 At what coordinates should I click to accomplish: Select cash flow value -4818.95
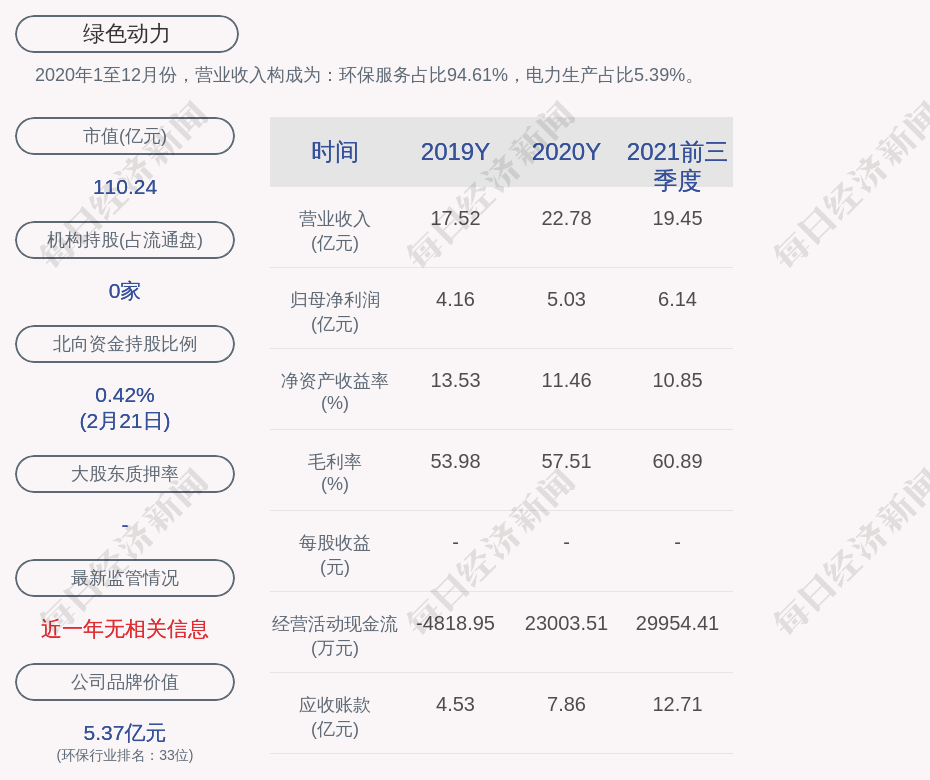(x=455, y=623)
